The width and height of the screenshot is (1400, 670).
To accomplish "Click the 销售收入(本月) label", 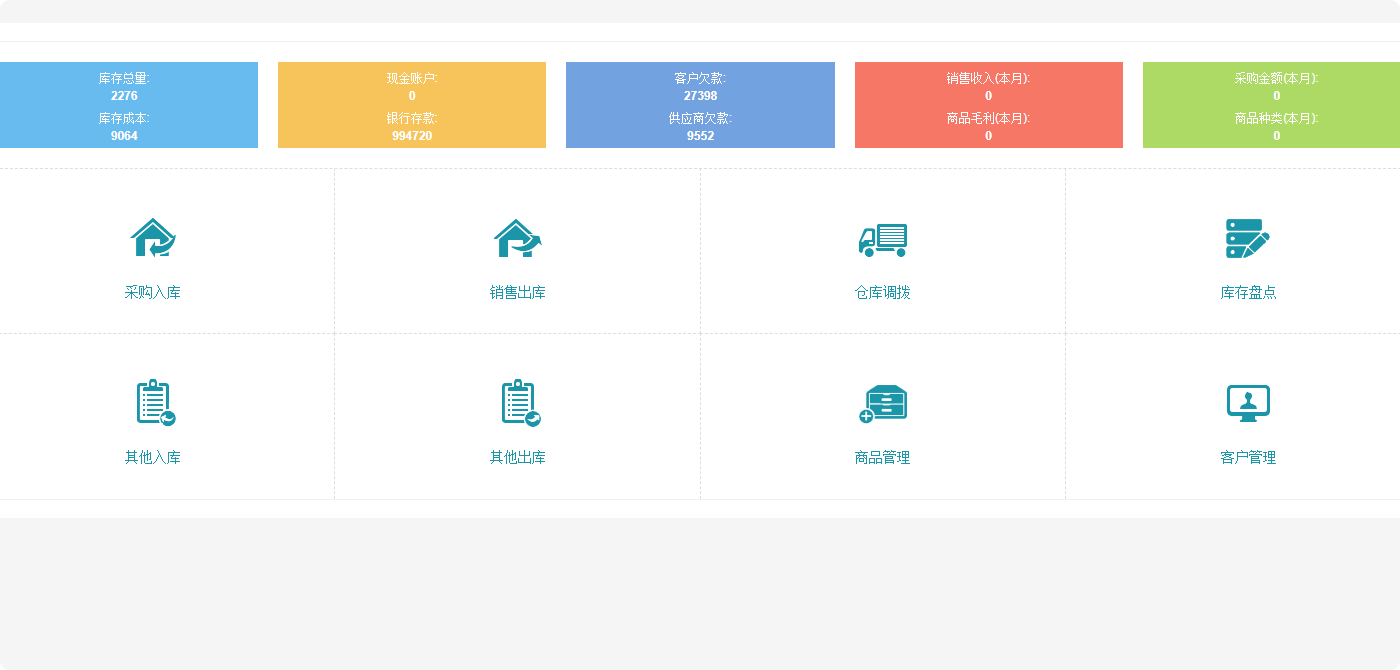I will point(988,78).
